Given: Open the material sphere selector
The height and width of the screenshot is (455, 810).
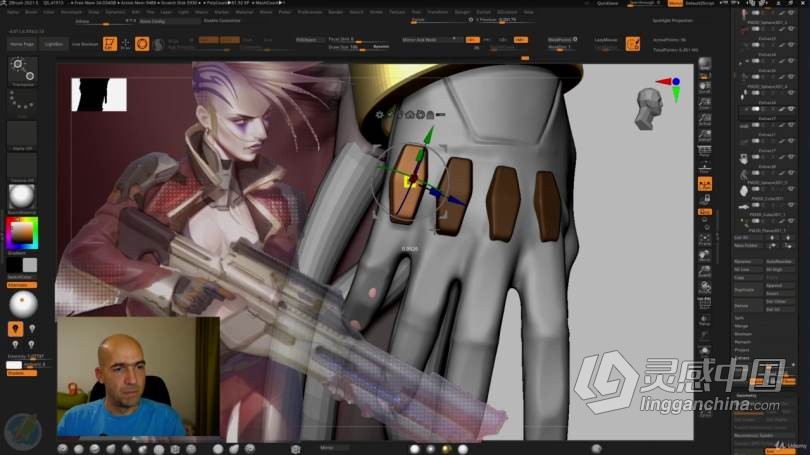Looking at the screenshot, I should click(x=22, y=197).
